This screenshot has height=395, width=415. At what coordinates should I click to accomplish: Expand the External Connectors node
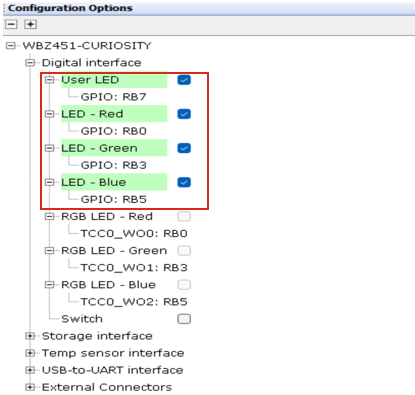pyautogui.click(x=30, y=387)
